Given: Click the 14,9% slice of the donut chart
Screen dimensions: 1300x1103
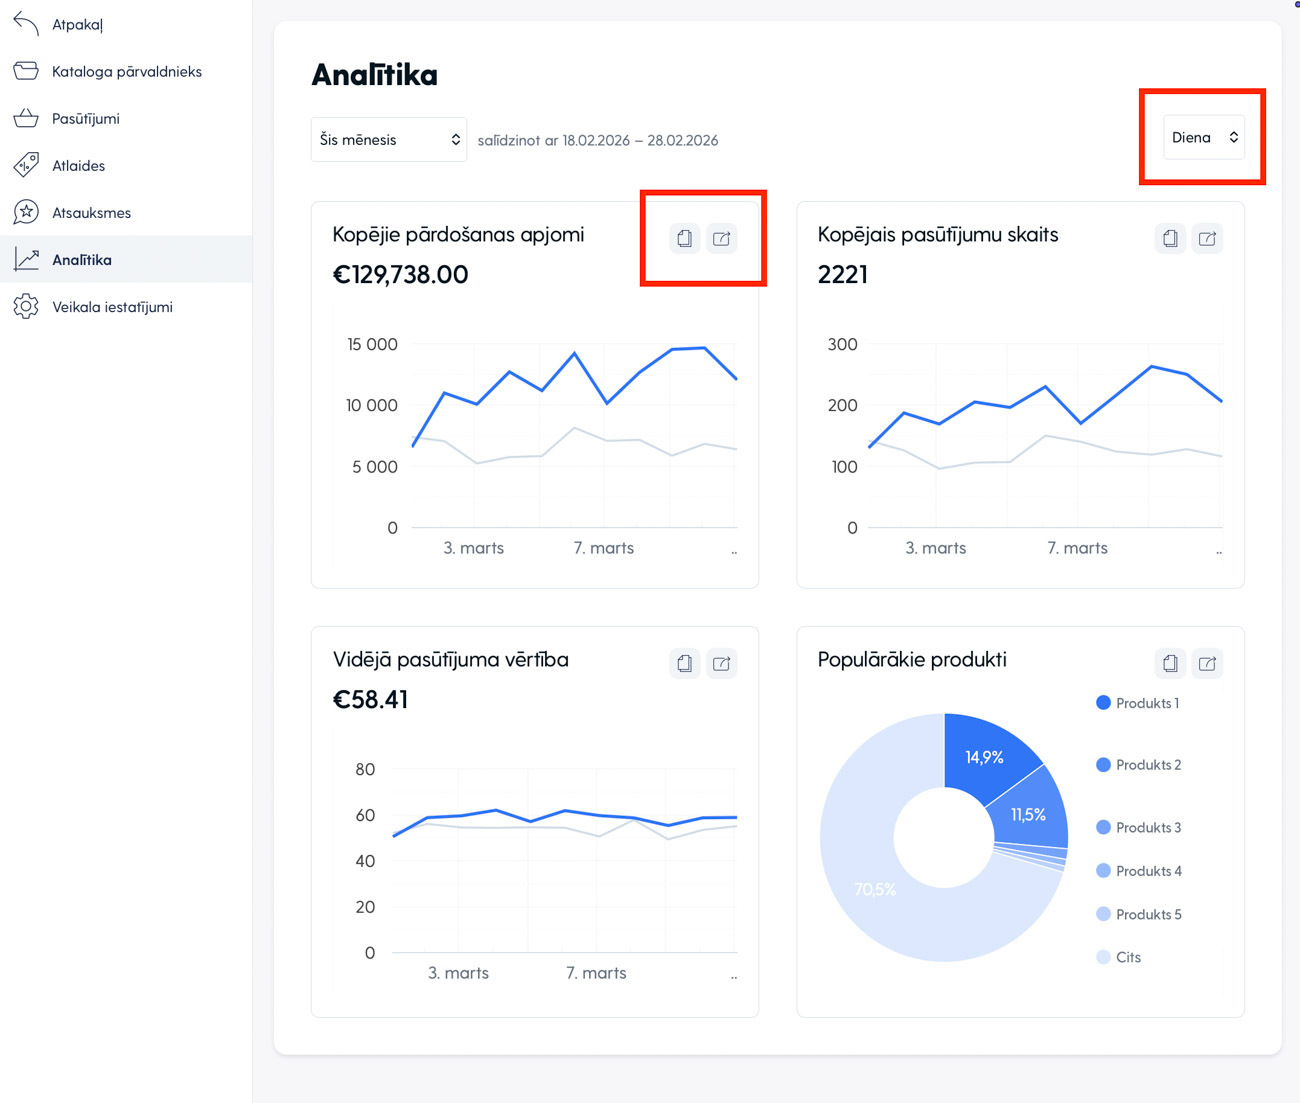Looking at the screenshot, I should [984, 756].
